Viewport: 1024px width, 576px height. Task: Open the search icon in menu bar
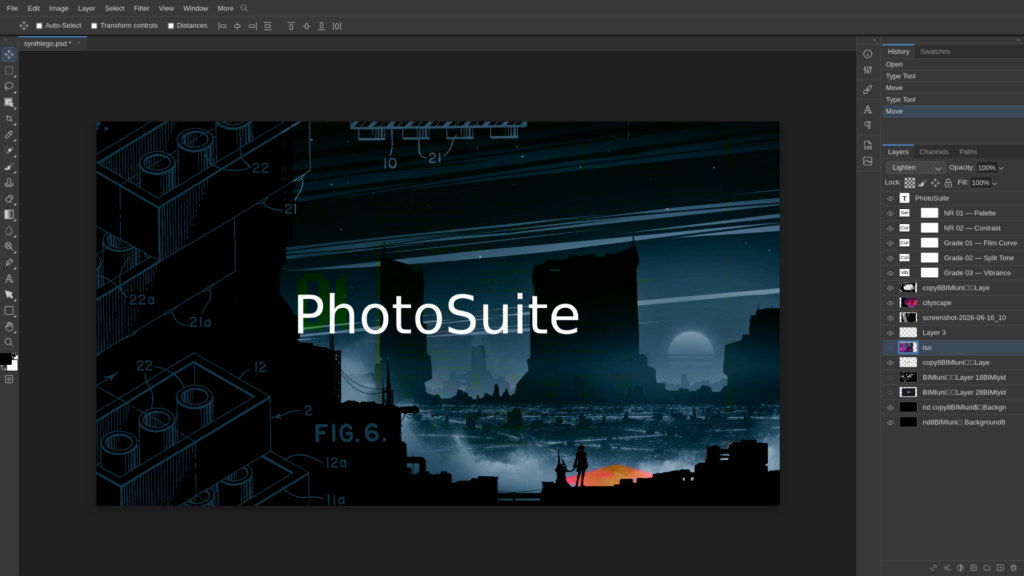(x=244, y=8)
